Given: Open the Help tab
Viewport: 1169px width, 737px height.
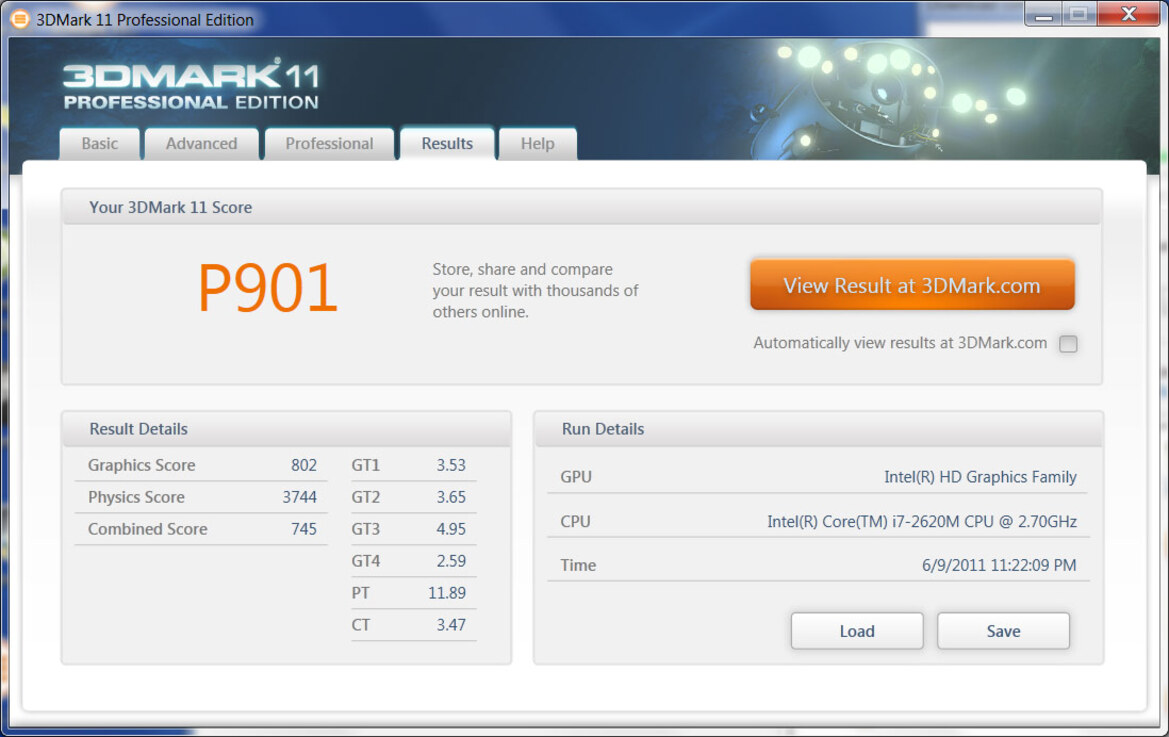Looking at the screenshot, I should [538, 144].
